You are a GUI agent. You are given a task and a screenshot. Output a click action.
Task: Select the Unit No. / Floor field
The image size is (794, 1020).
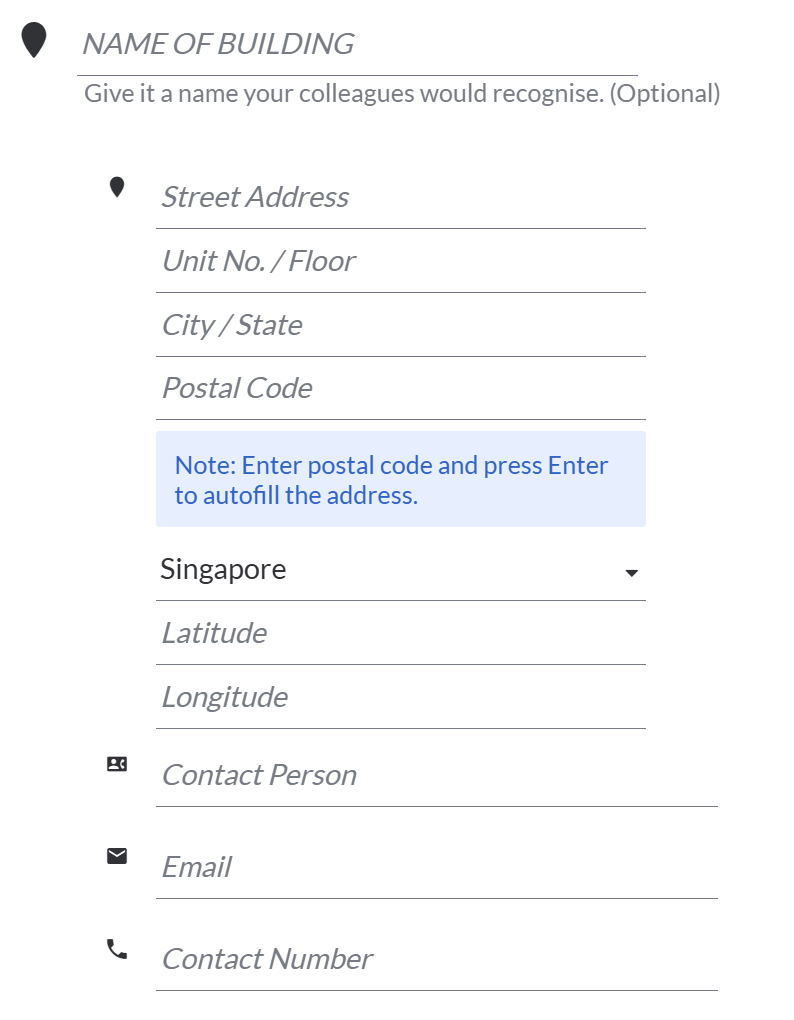400,261
